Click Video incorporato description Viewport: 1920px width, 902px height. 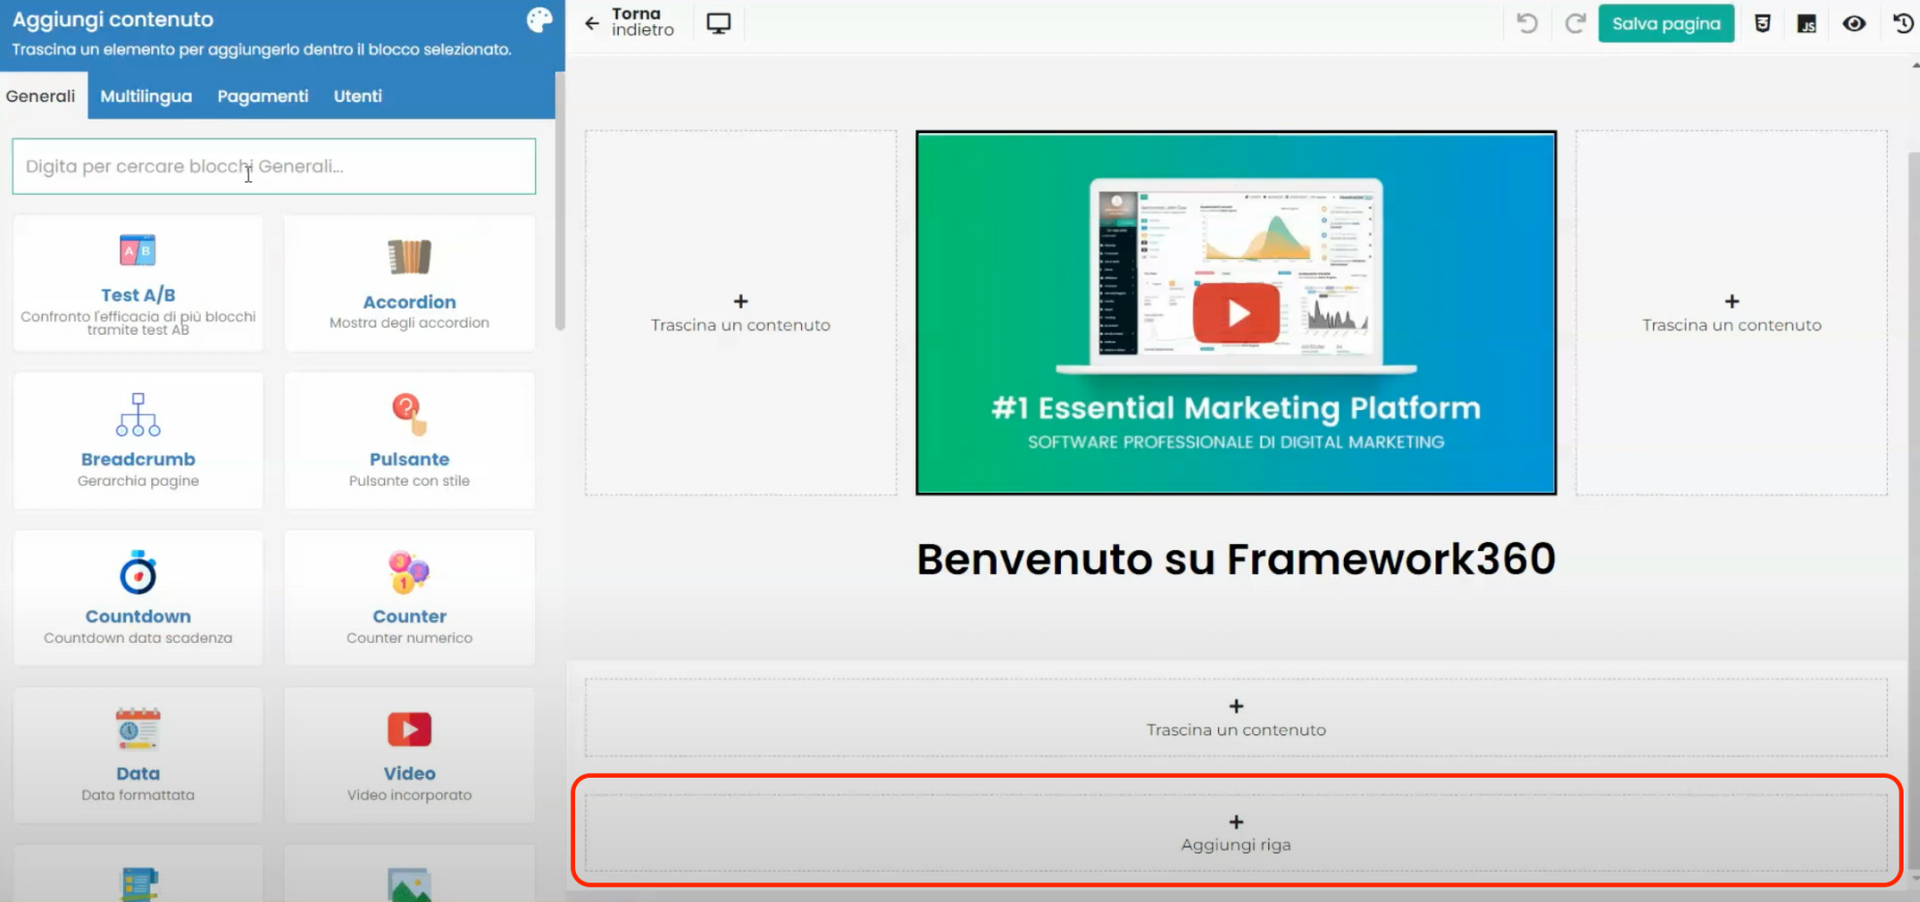pos(409,795)
